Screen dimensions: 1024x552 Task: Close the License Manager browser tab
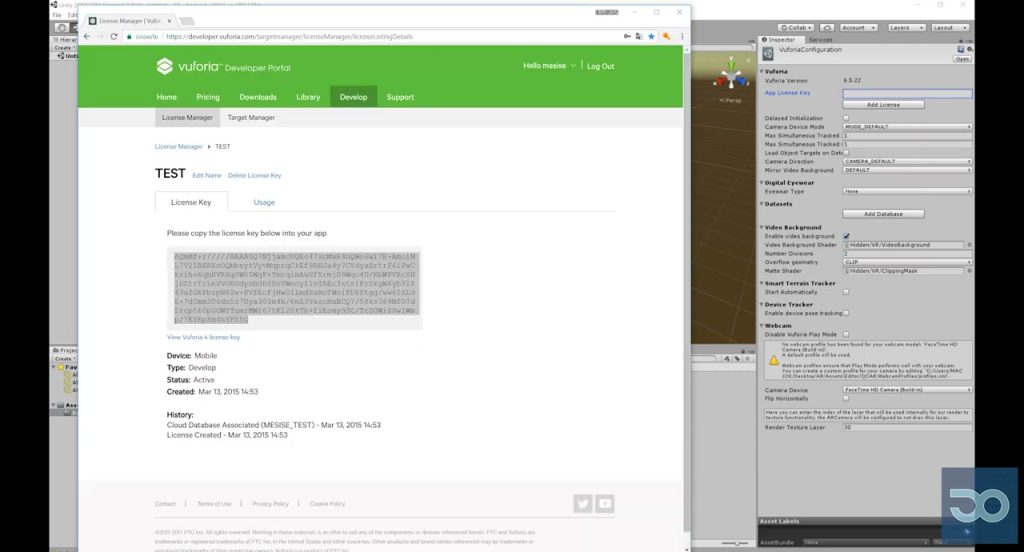point(169,21)
